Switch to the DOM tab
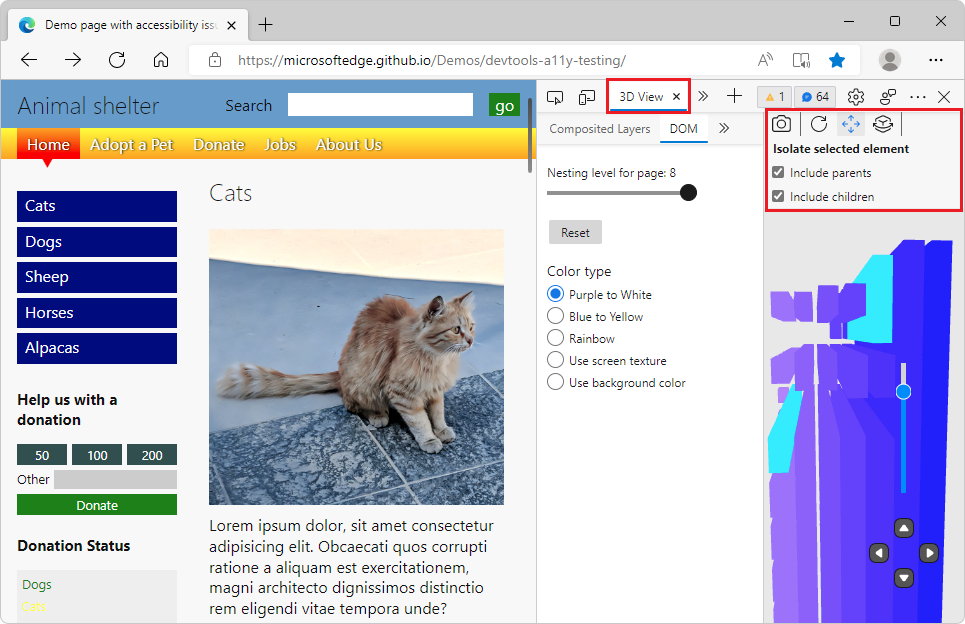965x624 pixels. pos(684,129)
